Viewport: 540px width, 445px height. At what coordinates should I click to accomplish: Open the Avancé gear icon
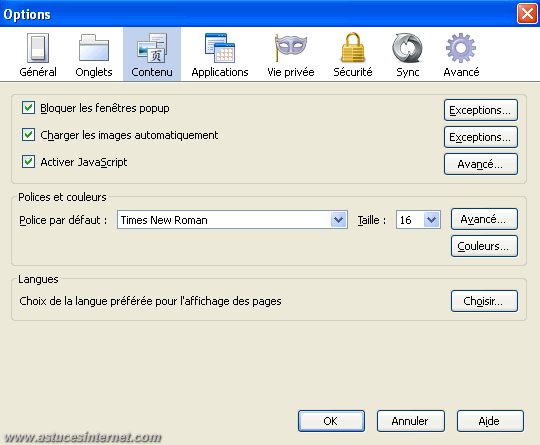point(461,48)
